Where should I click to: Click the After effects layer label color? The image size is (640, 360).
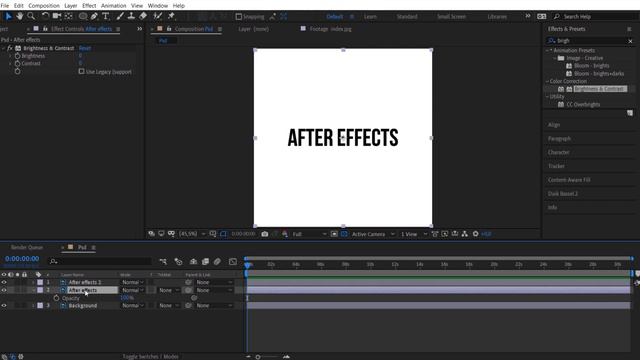click(40, 290)
